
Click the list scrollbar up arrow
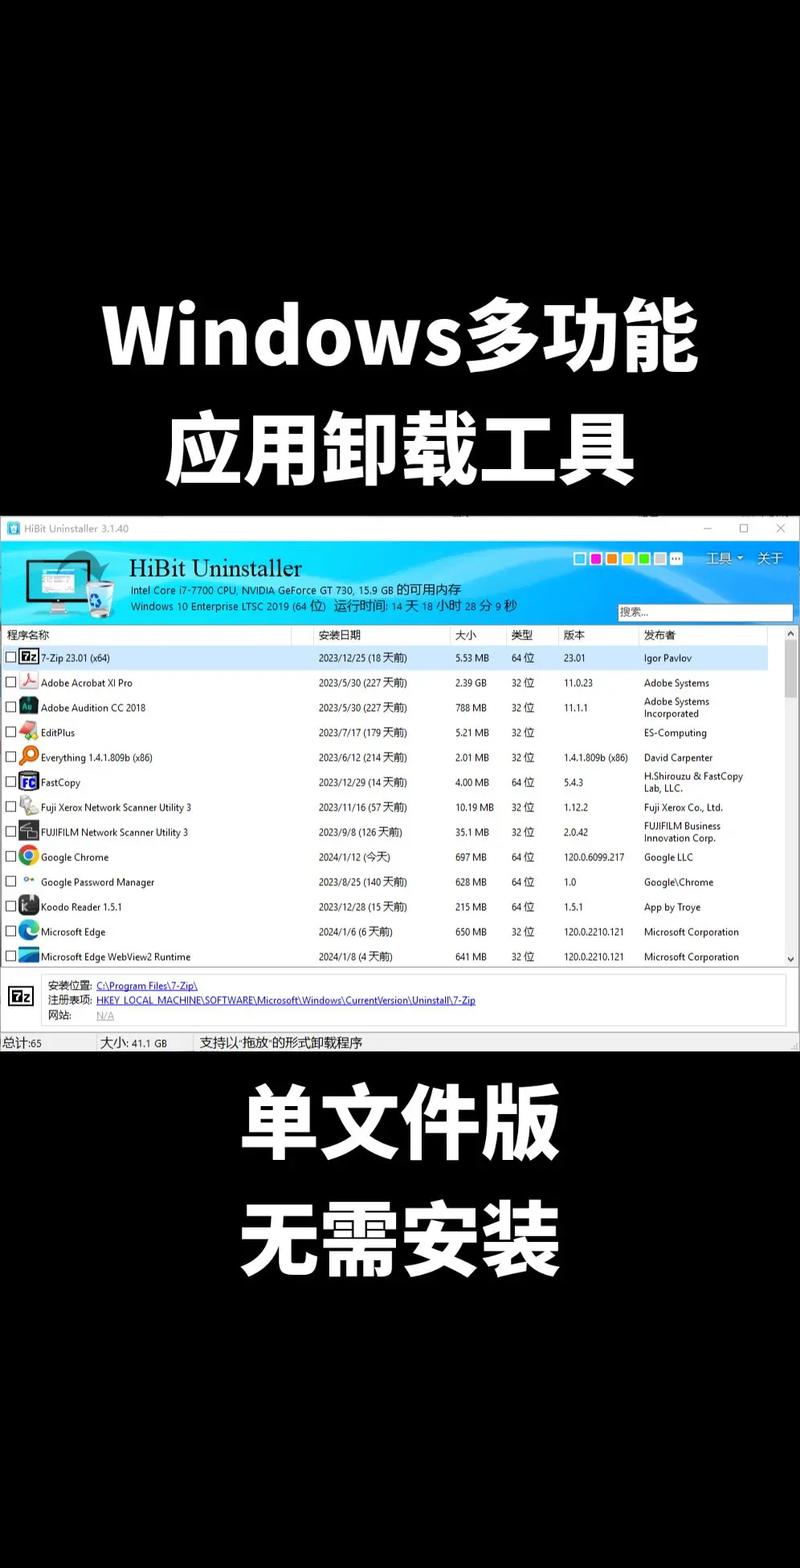(791, 634)
